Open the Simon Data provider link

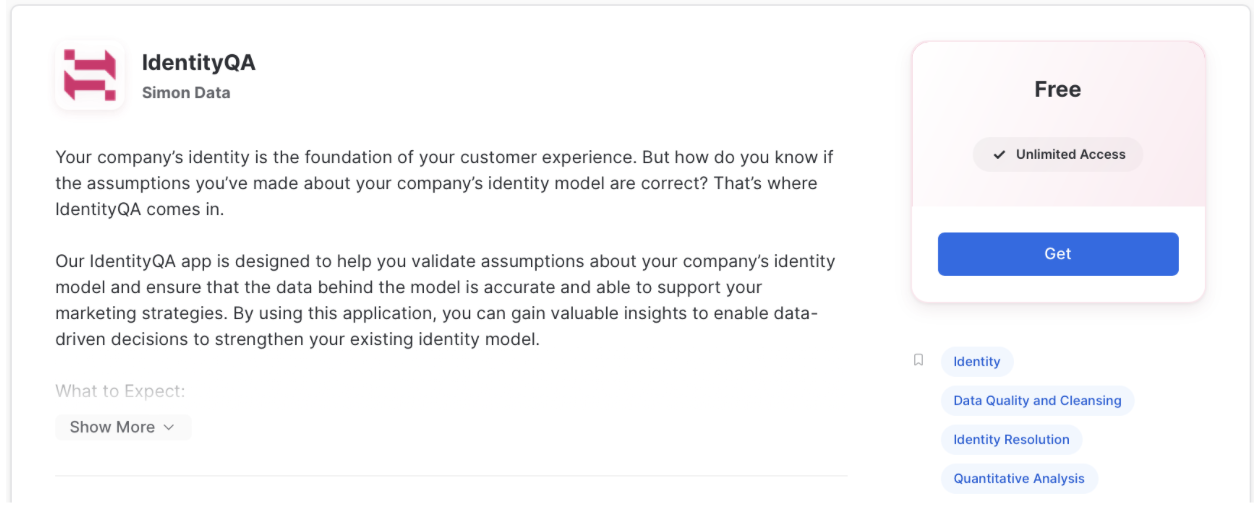[186, 93]
